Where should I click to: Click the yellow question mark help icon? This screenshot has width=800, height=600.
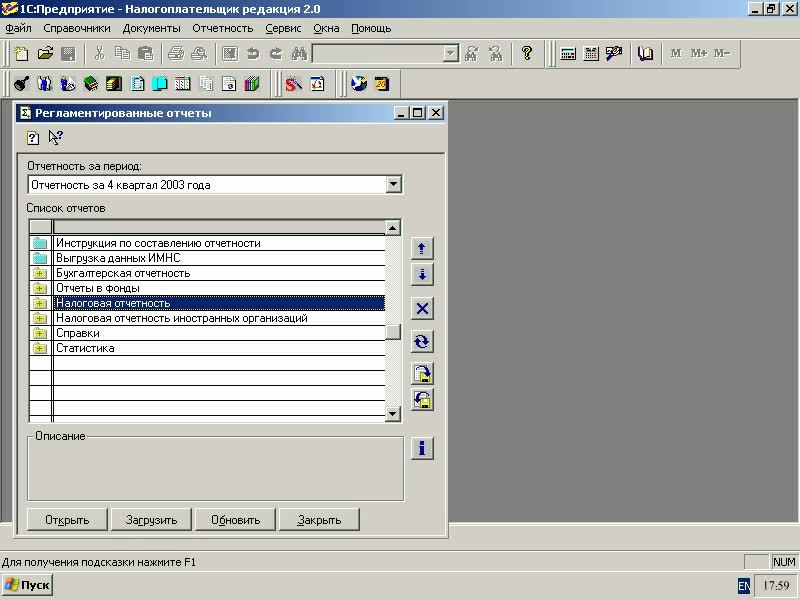[x=527, y=54]
